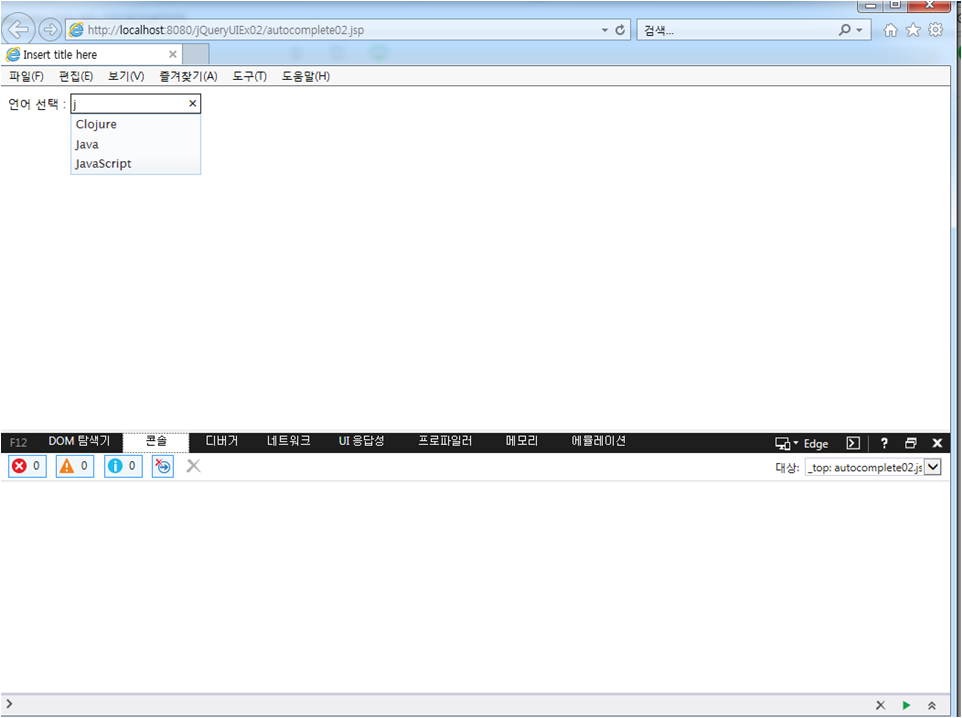Open the 도움말(H) menu
This screenshot has width=962, height=718.
[306, 76]
